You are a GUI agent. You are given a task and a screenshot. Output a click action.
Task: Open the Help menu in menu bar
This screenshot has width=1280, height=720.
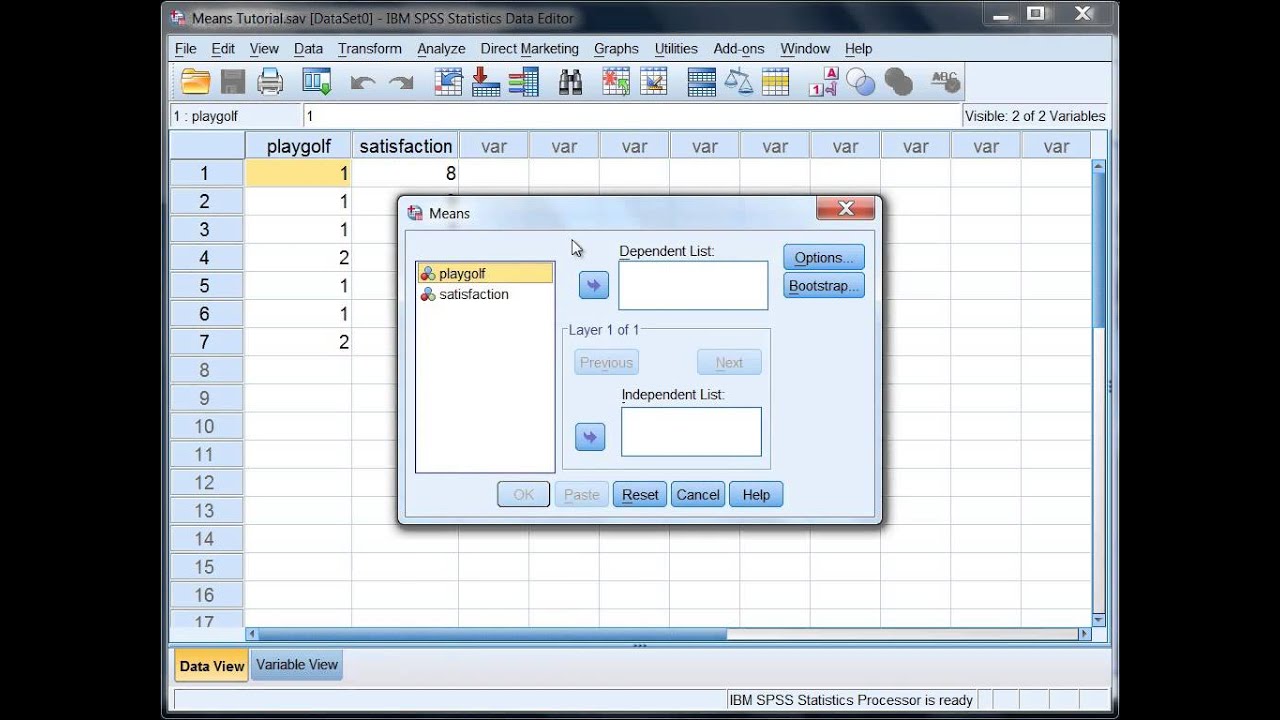(858, 48)
